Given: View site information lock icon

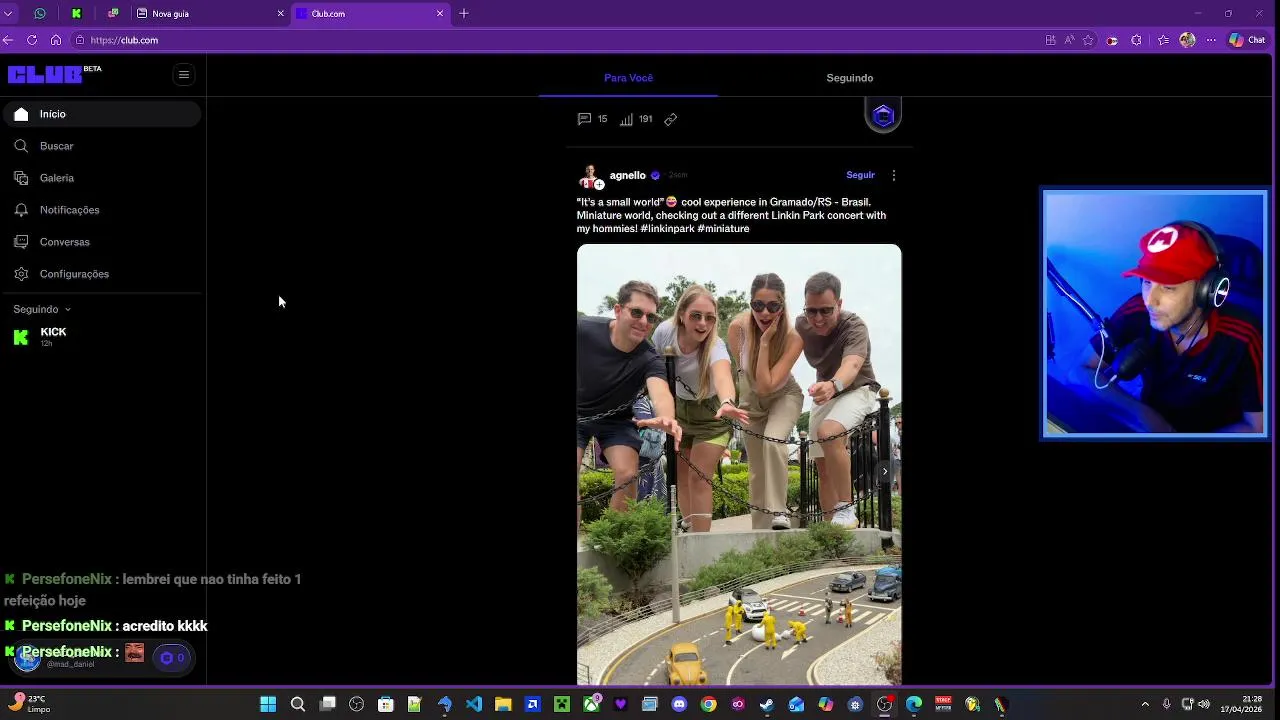Looking at the screenshot, I should (x=80, y=40).
